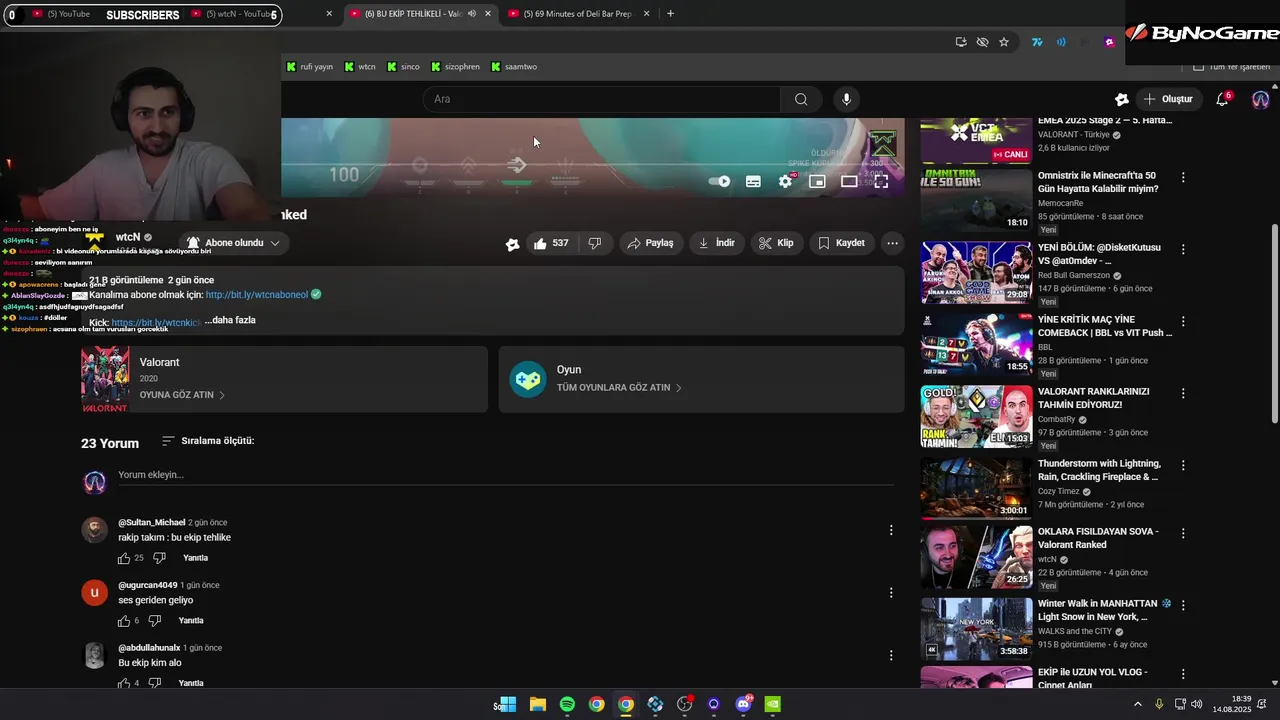Open rufi yayın bookmark

point(309,67)
